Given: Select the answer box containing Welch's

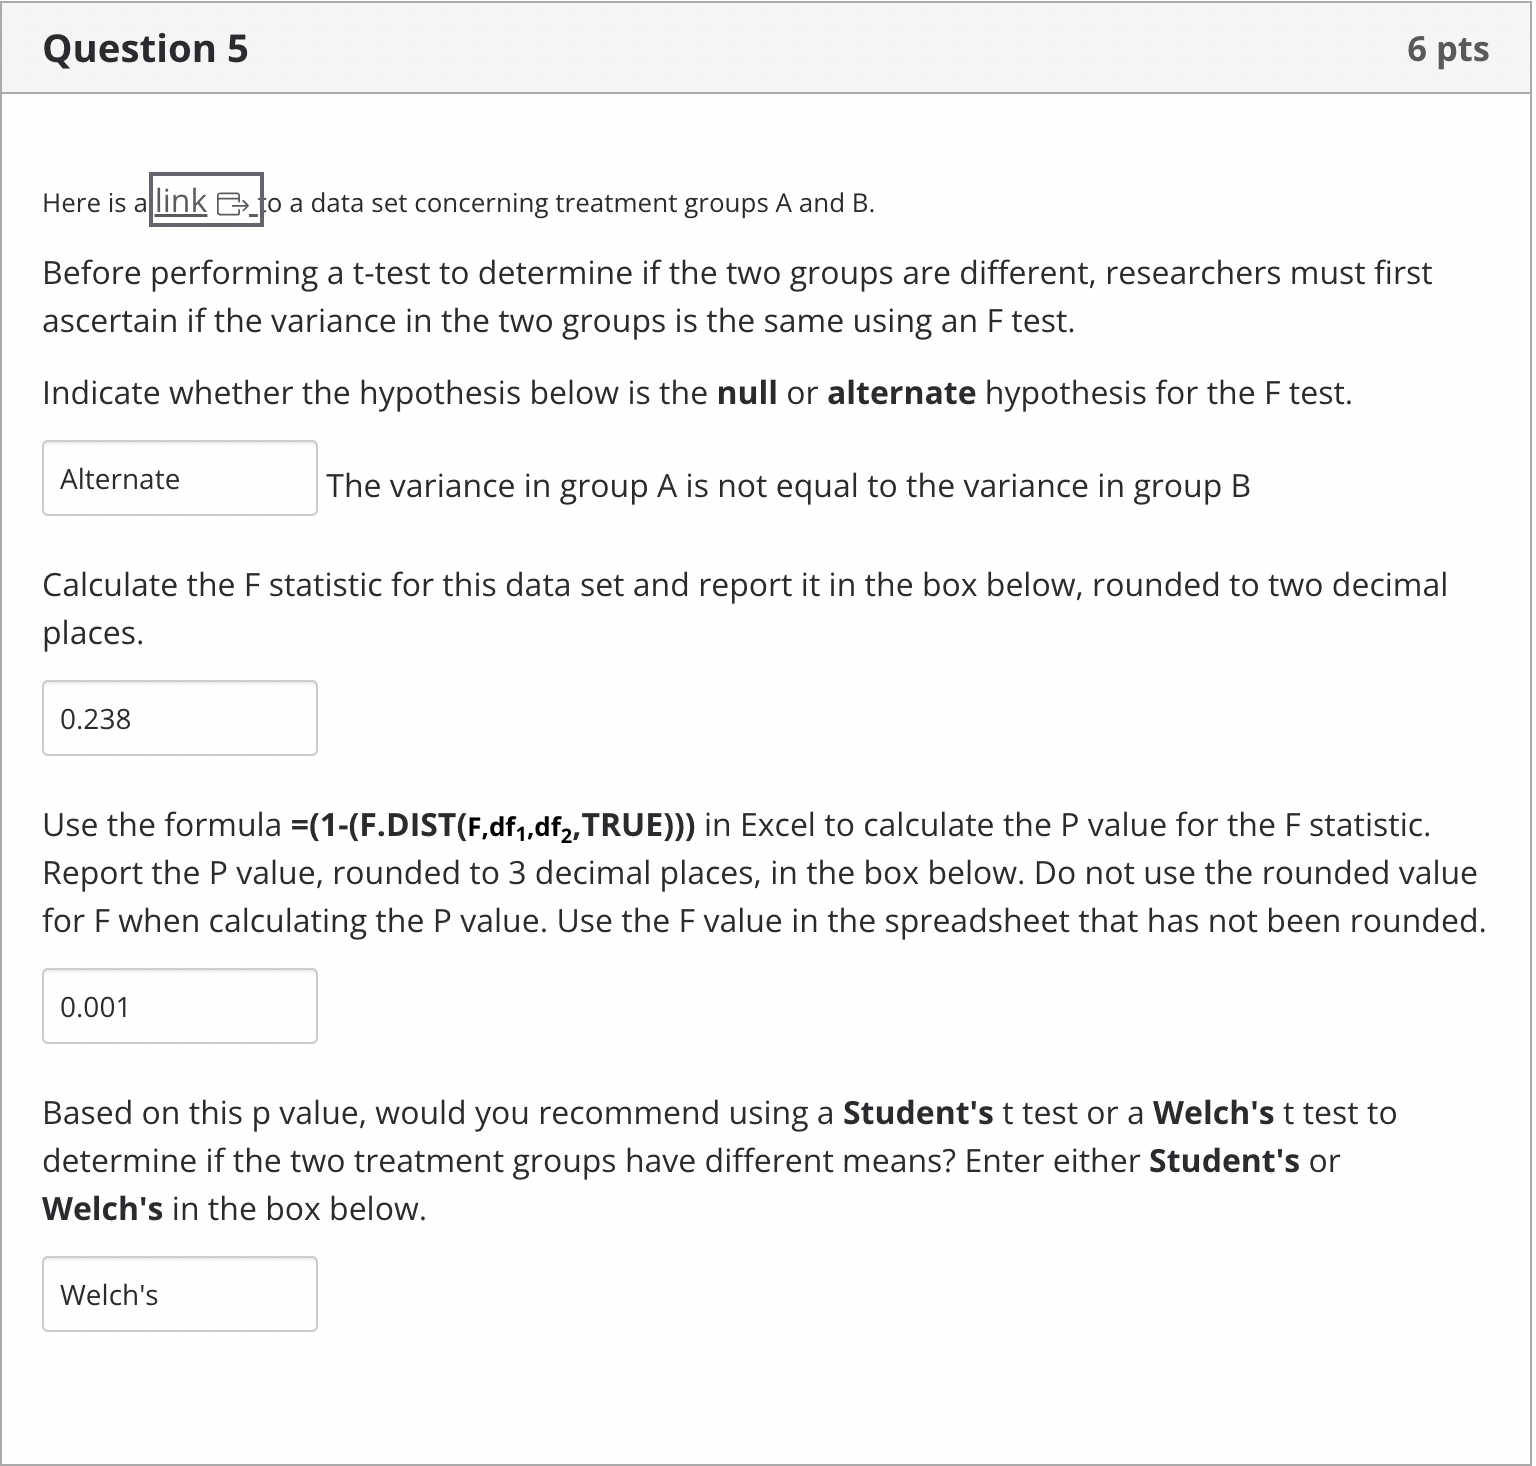Looking at the screenshot, I should pyautogui.click(x=180, y=1294).
